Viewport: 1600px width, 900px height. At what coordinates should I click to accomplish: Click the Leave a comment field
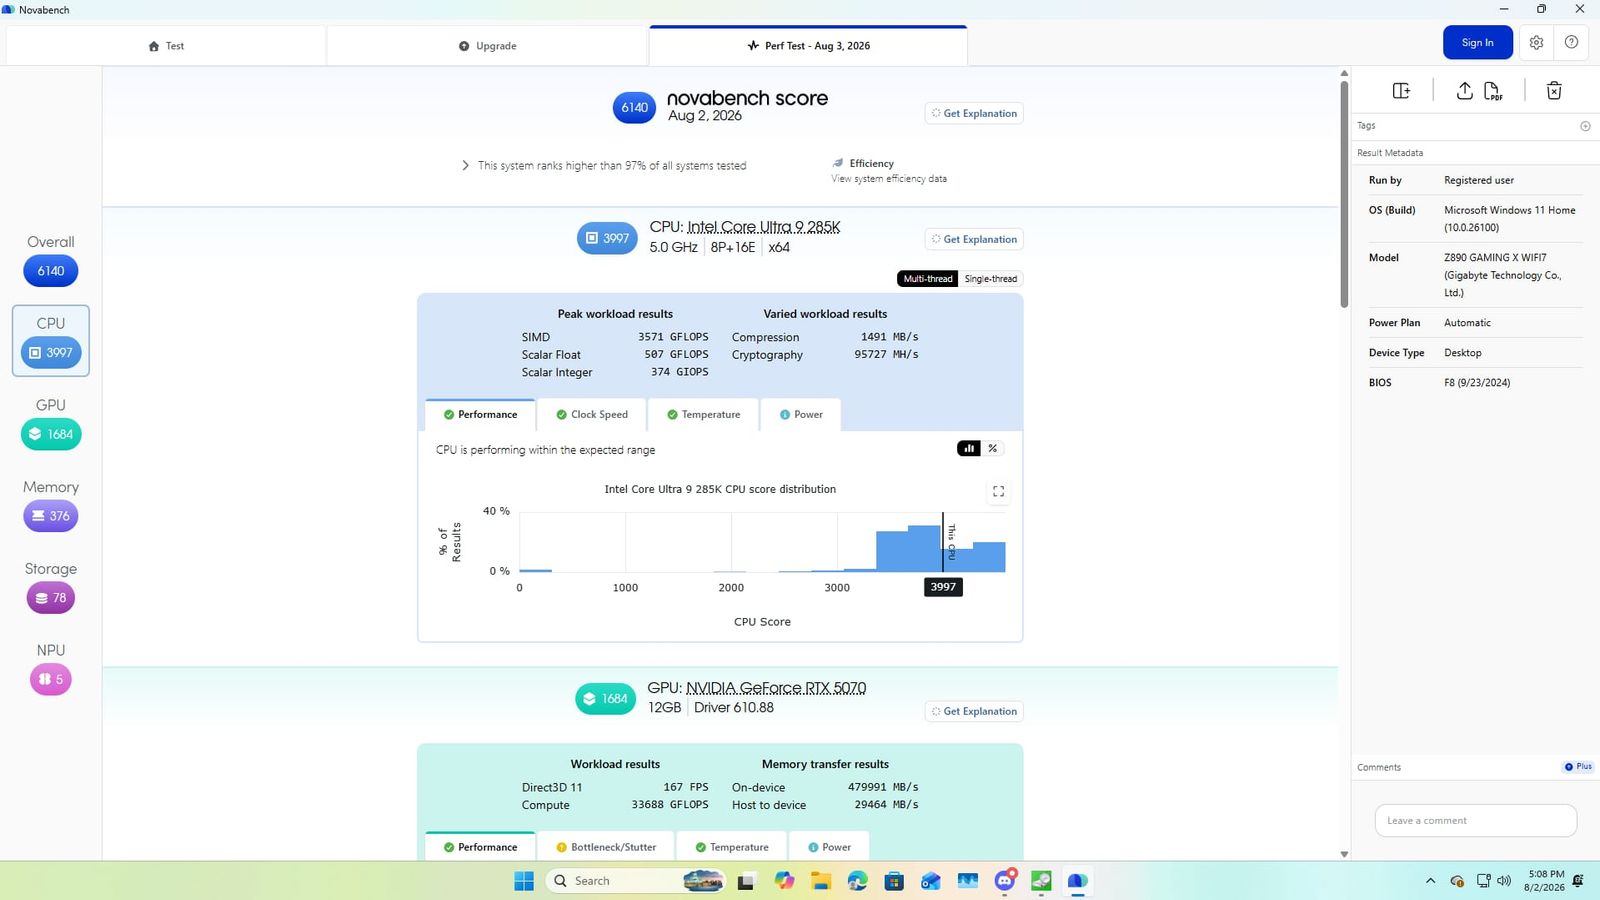point(1476,821)
